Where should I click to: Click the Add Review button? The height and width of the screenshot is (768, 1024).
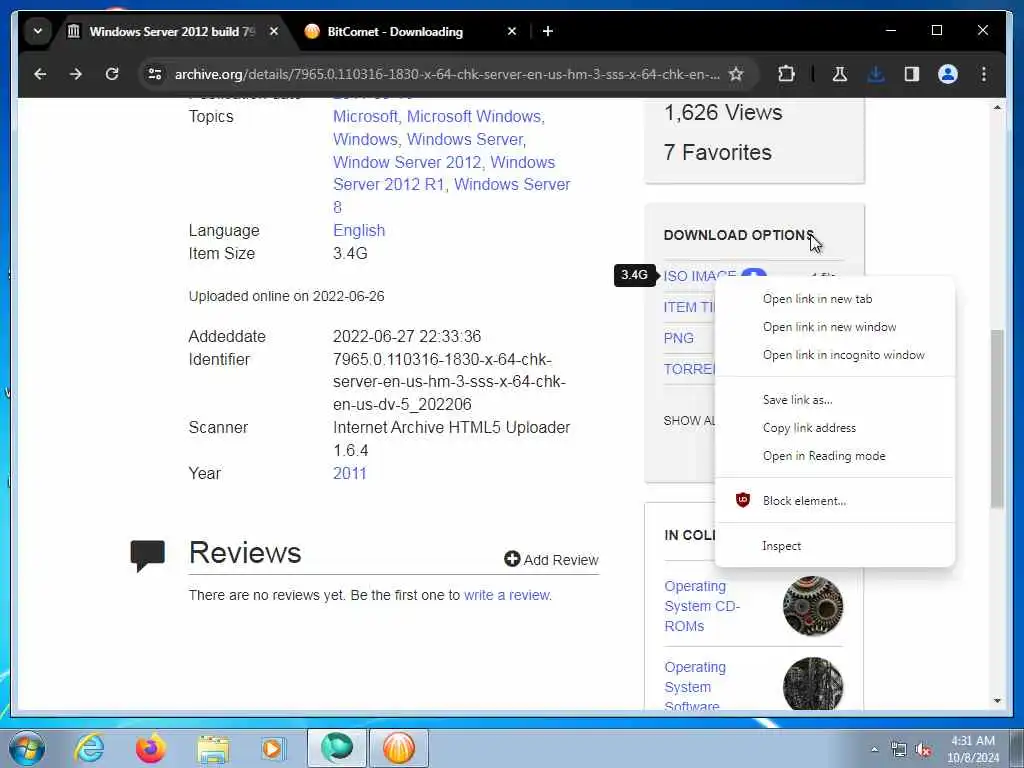[551, 560]
